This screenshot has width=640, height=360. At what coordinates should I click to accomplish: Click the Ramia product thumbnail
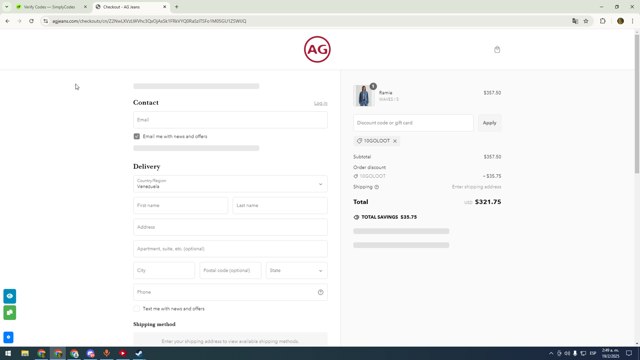[363, 96]
